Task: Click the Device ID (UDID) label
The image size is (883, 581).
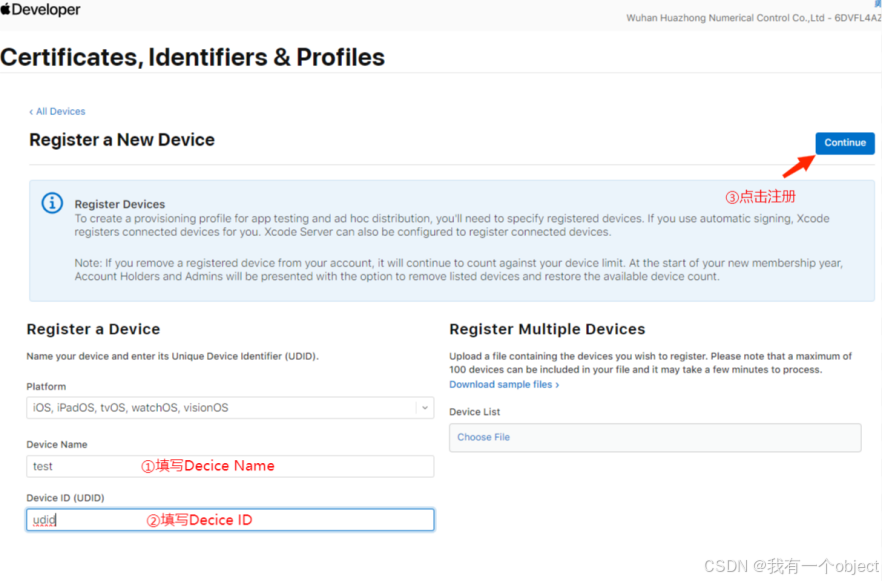Action: 65,498
